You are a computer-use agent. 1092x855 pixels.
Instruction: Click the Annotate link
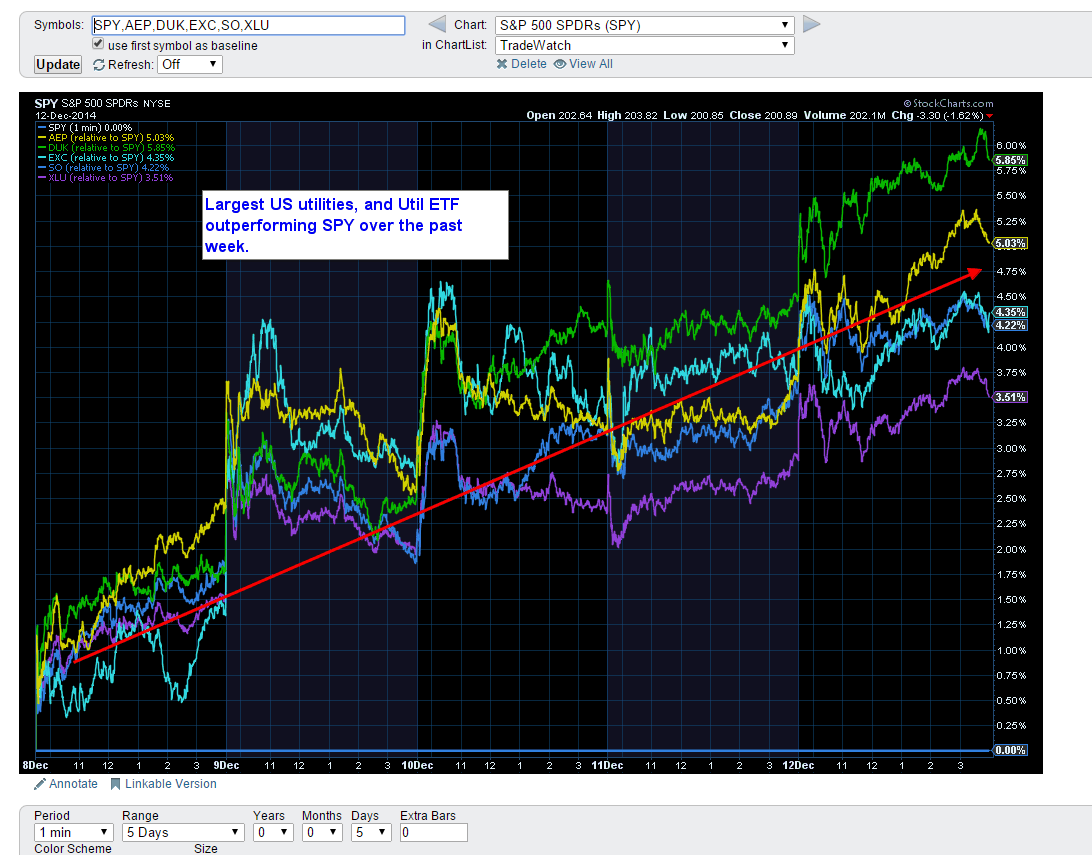[x=73, y=784]
